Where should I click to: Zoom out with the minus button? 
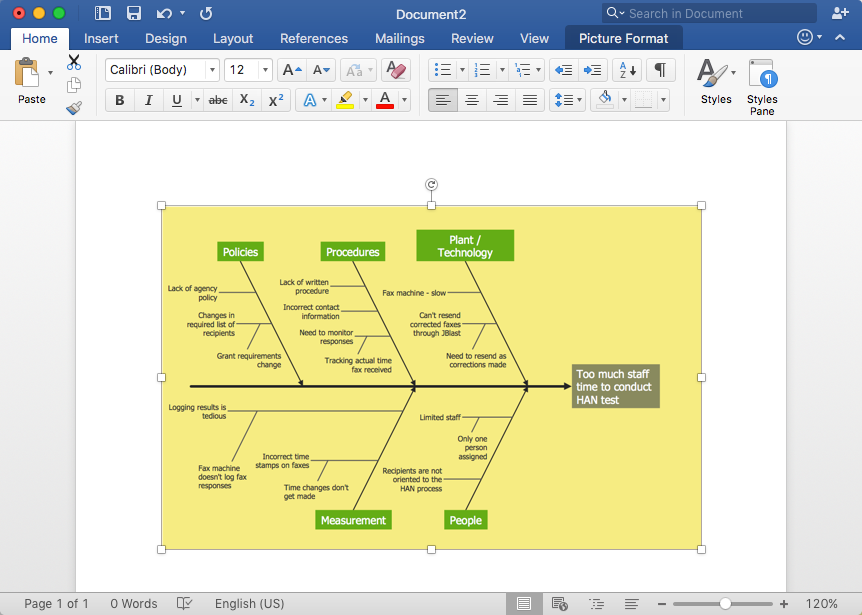662,603
